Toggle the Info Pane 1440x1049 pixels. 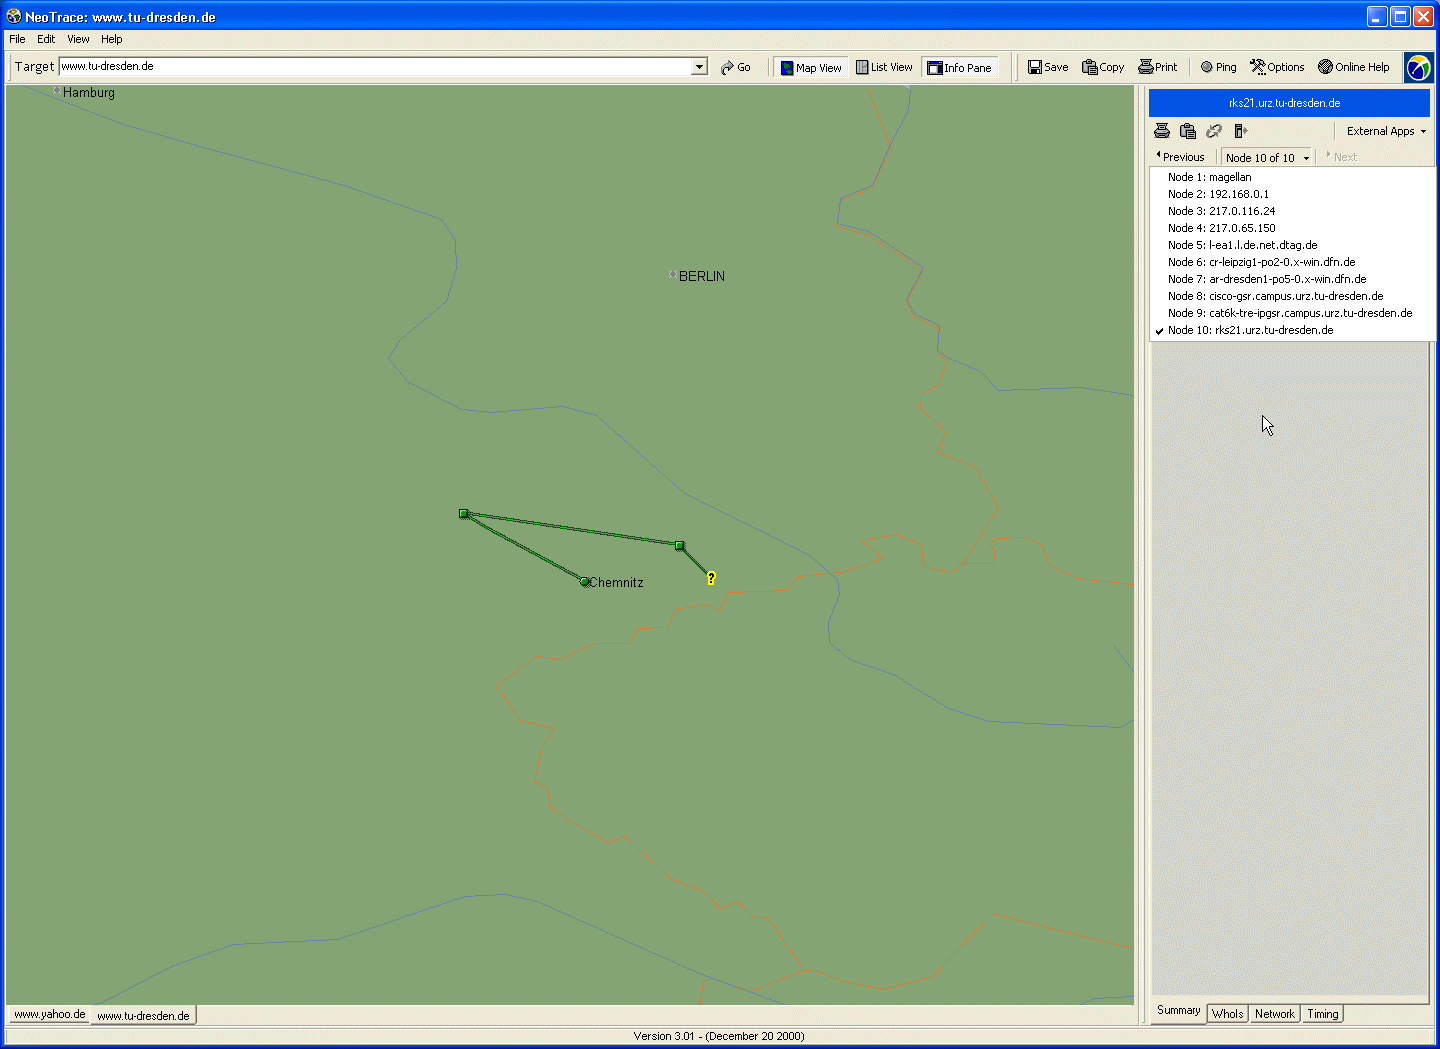click(960, 67)
